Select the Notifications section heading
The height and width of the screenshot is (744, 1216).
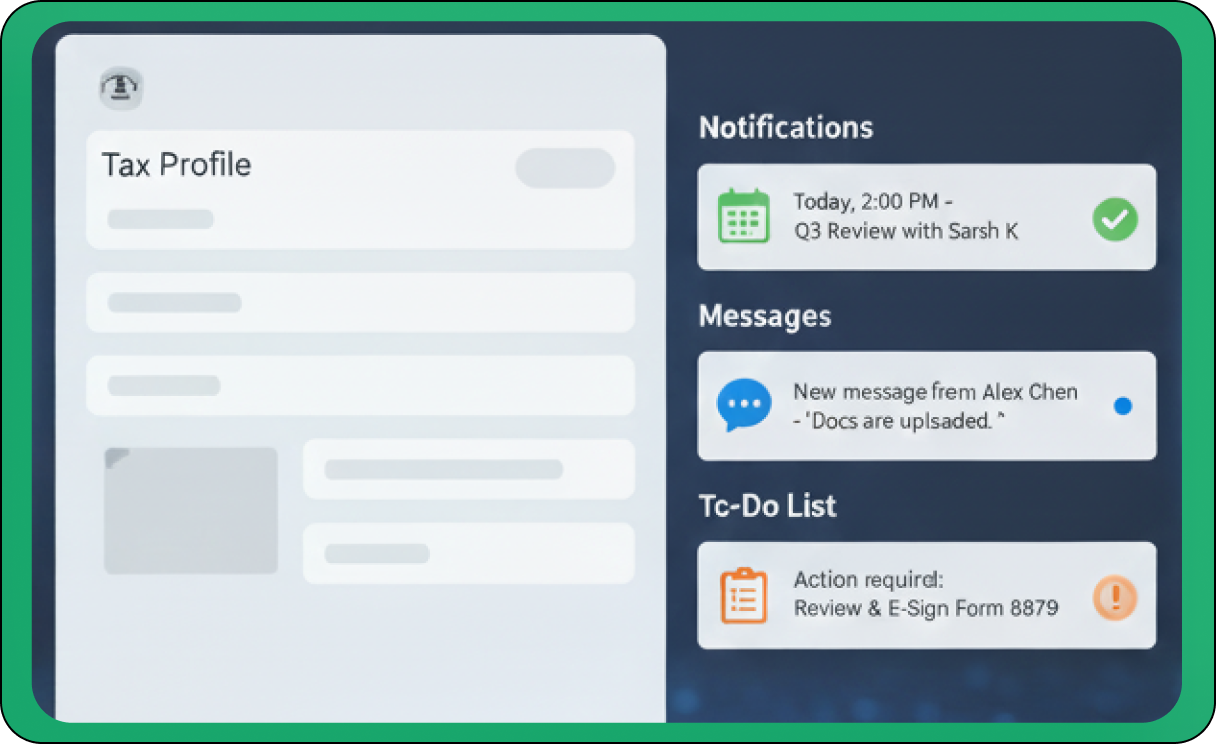pyautogui.click(x=786, y=128)
